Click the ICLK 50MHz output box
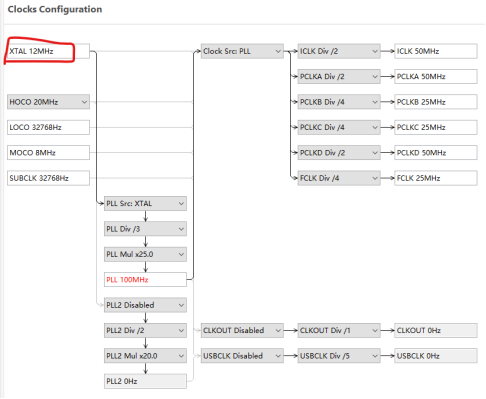The image size is (486, 399). point(436,51)
